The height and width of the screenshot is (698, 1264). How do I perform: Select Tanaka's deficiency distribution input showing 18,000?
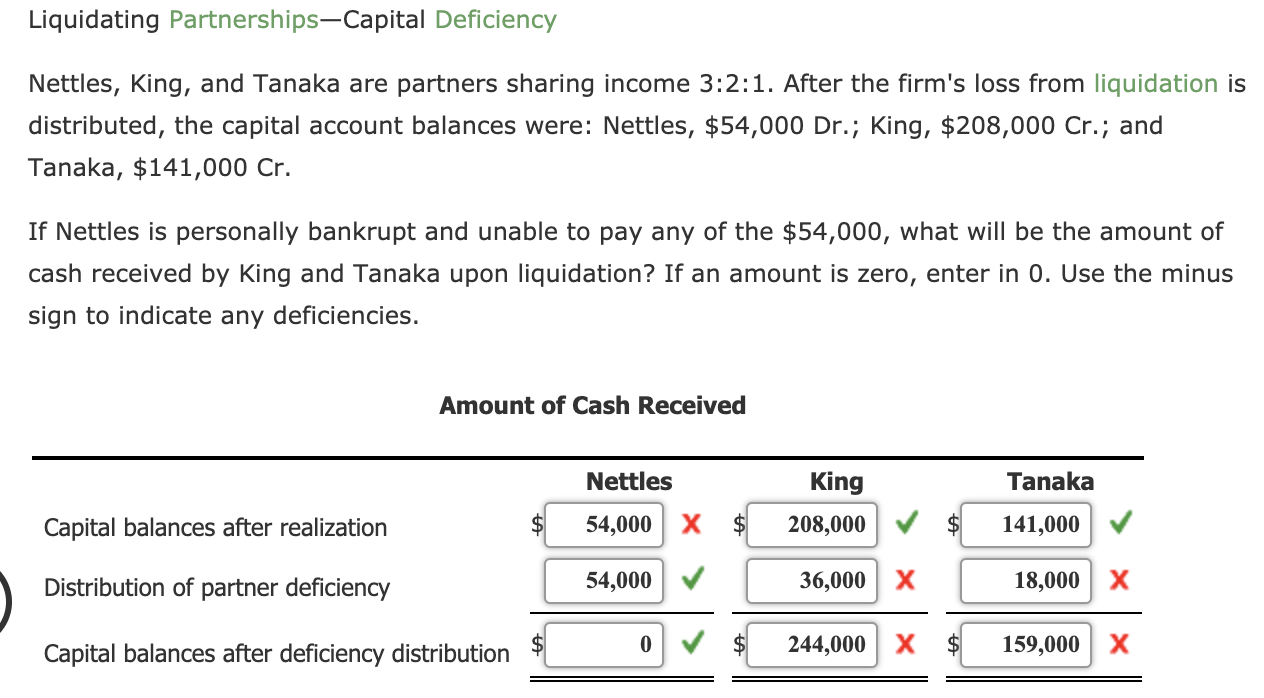pos(1026,580)
